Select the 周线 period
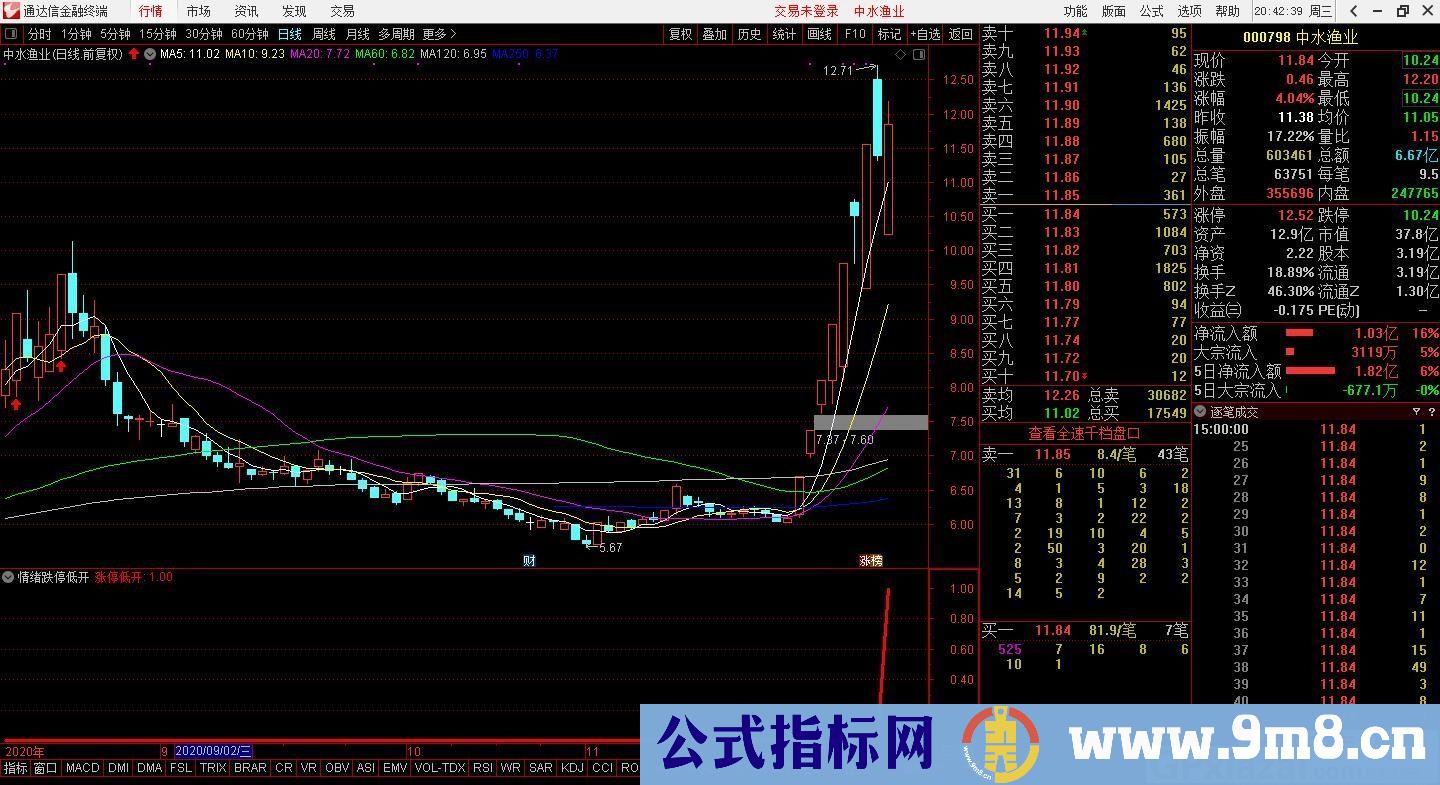Screen dimensions: 1440x785 (324, 34)
